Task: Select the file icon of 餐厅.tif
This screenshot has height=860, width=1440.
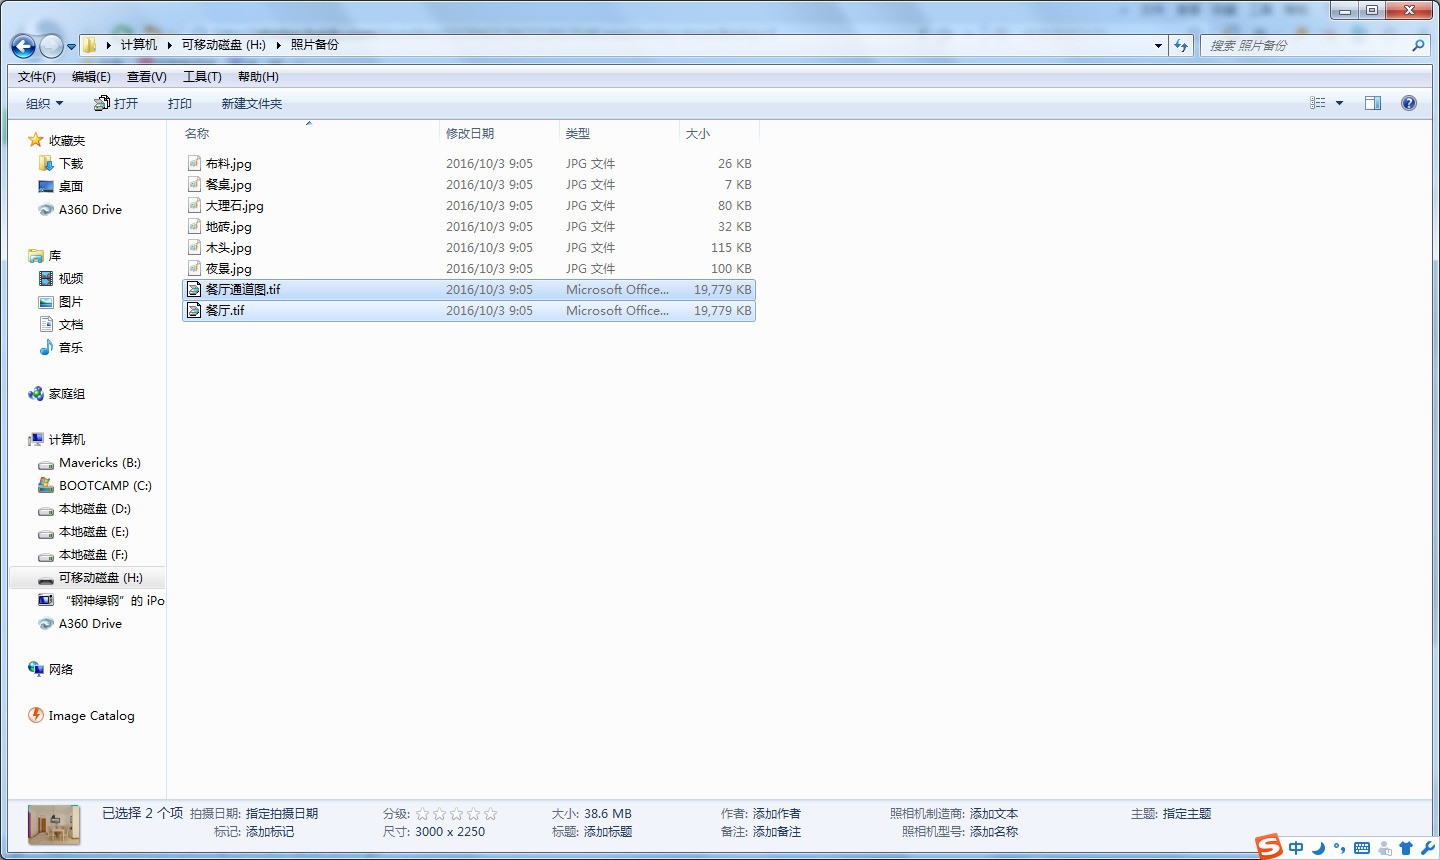Action: 195,310
